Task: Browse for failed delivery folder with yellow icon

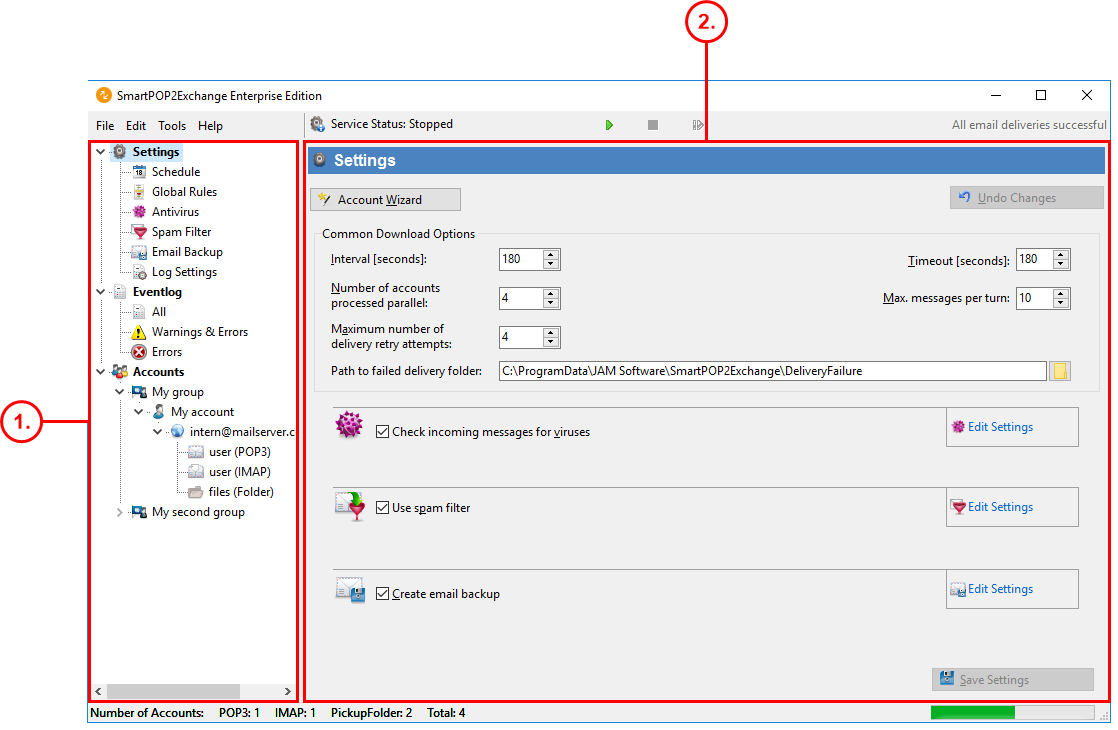Action: (1060, 371)
